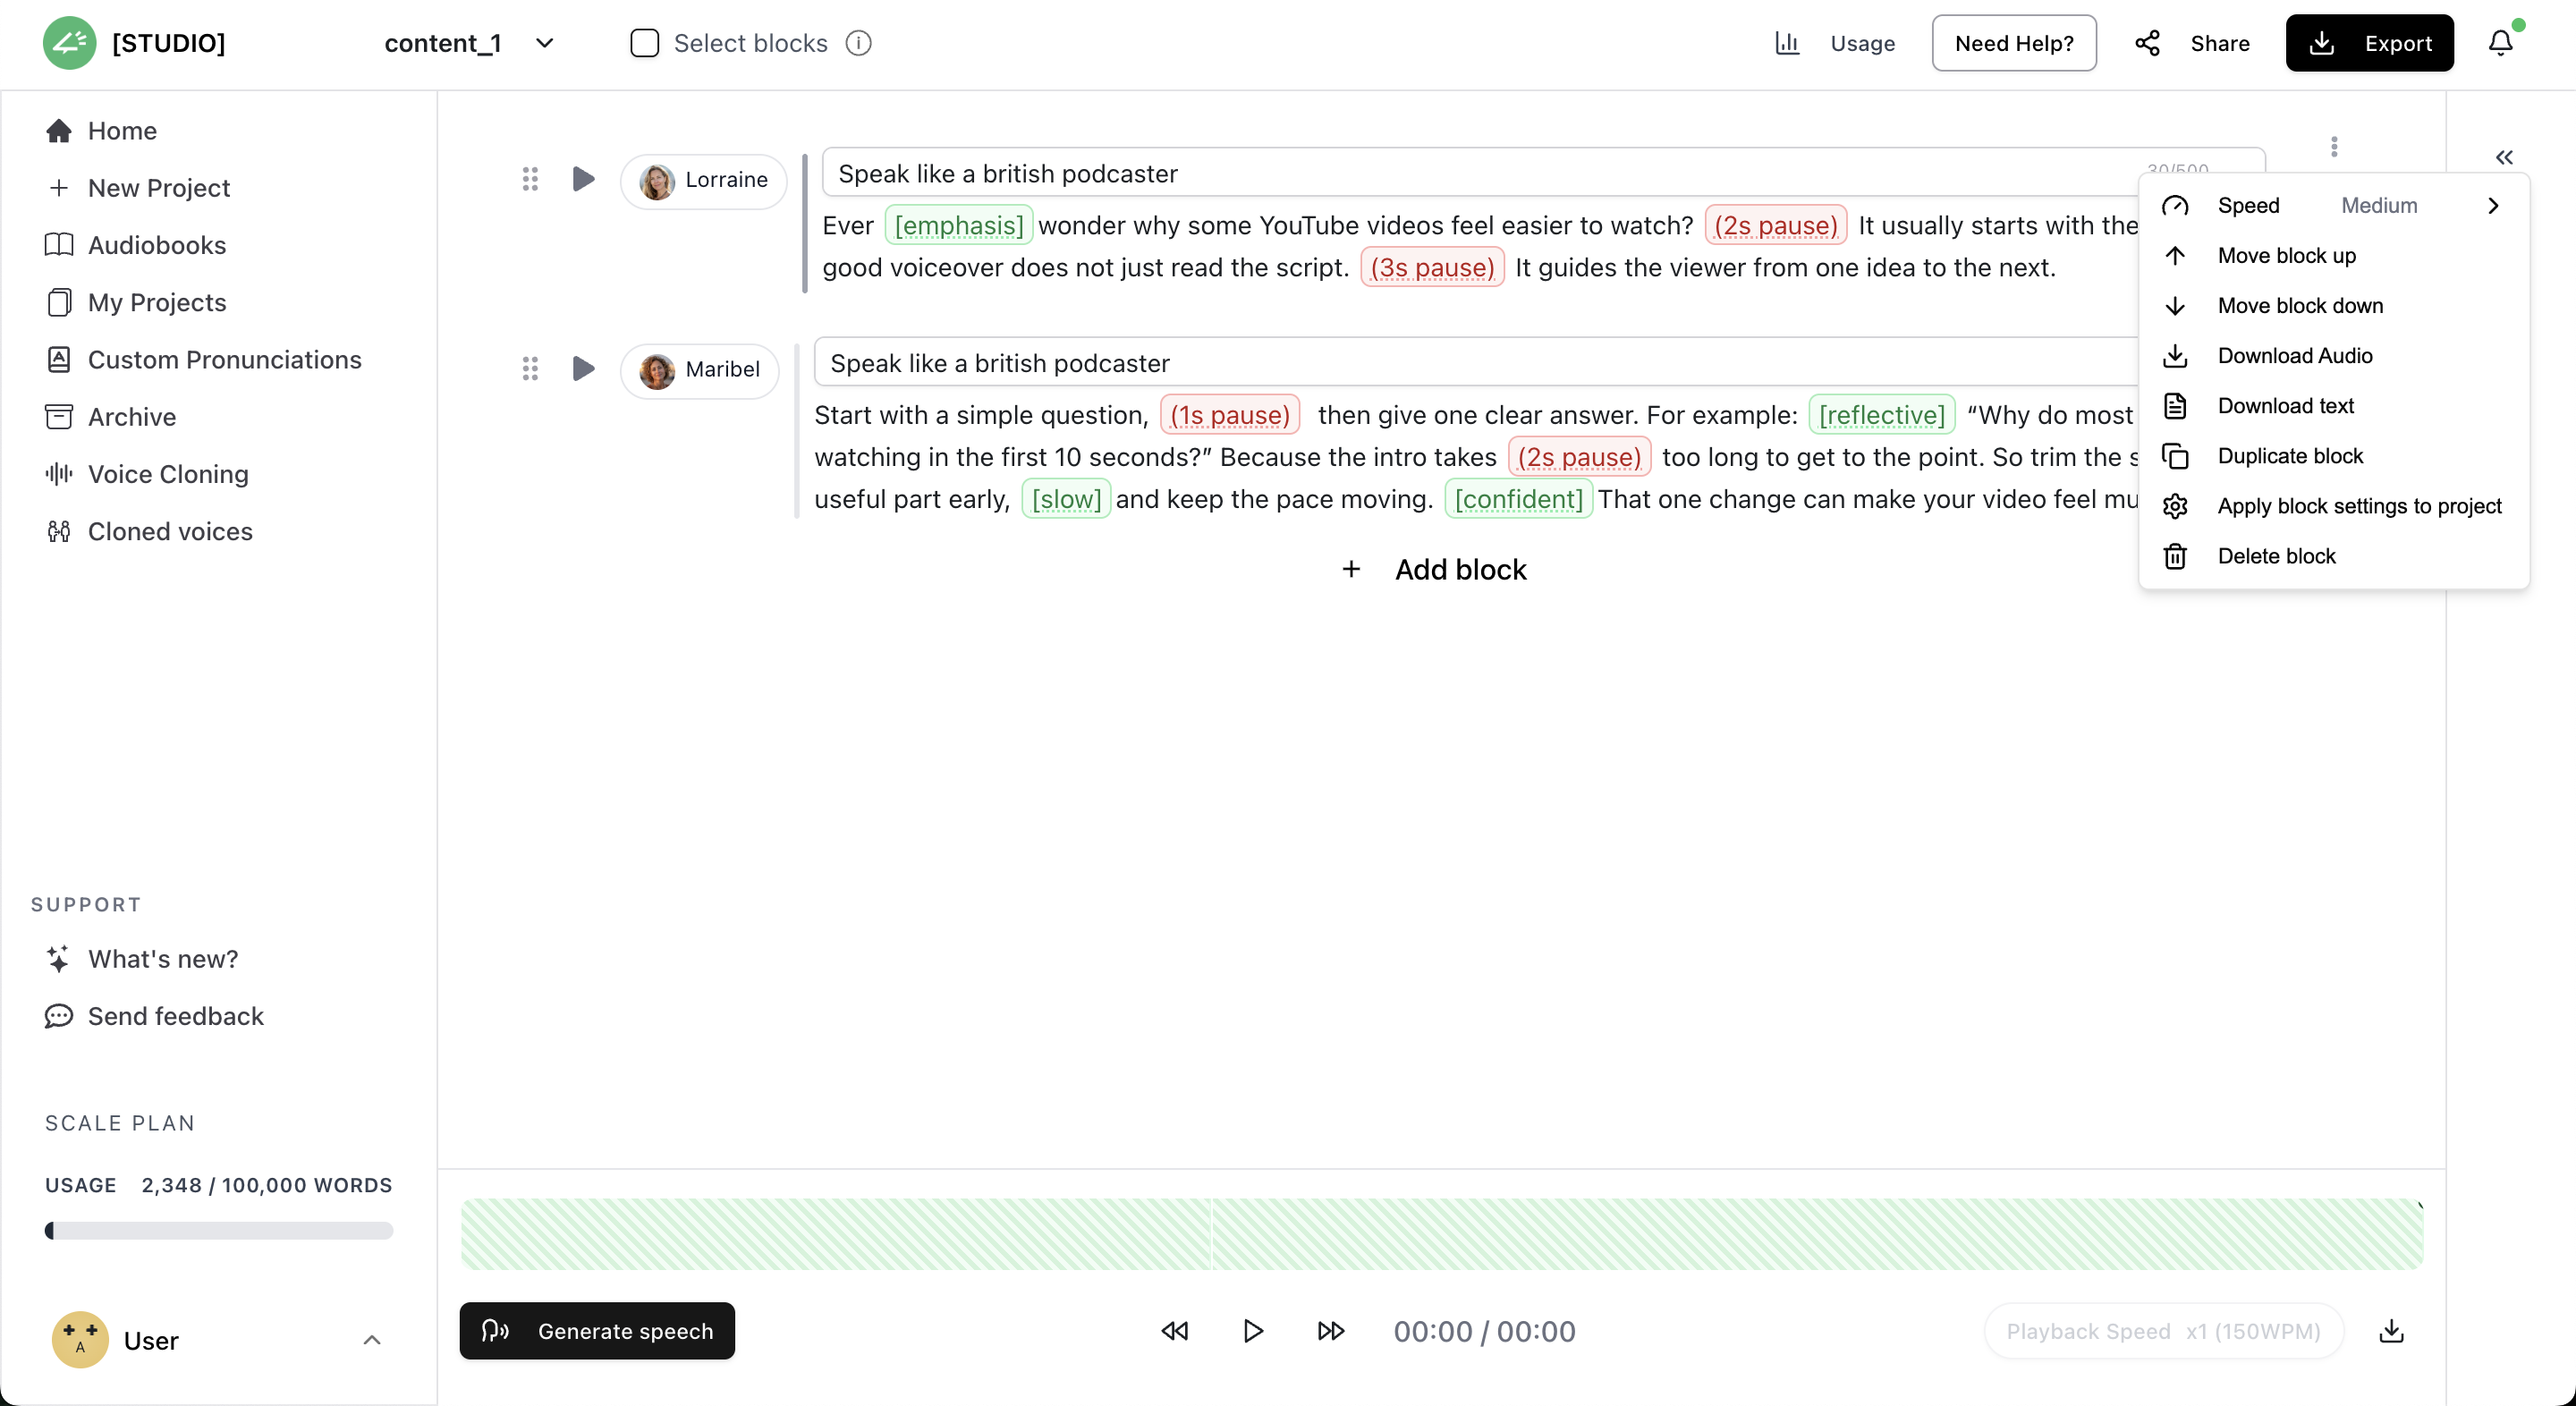Choose Apply block settings to project

click(x=2332, y=506)
